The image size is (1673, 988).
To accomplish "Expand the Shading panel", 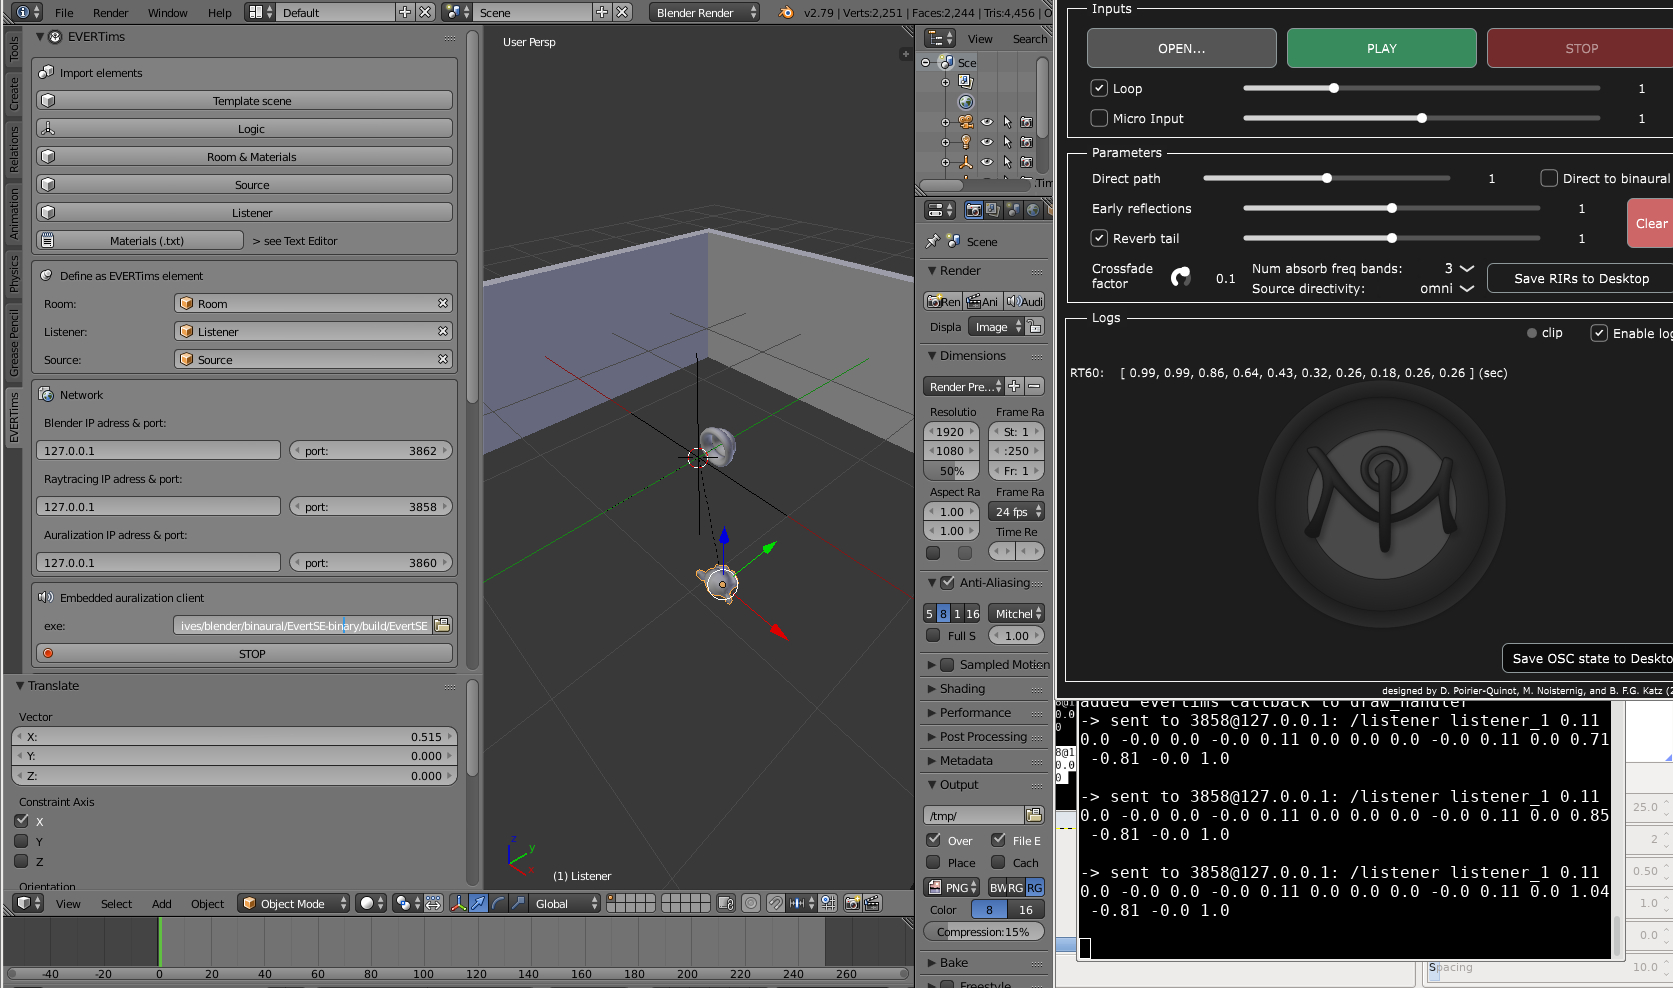I will coord(932,688).
